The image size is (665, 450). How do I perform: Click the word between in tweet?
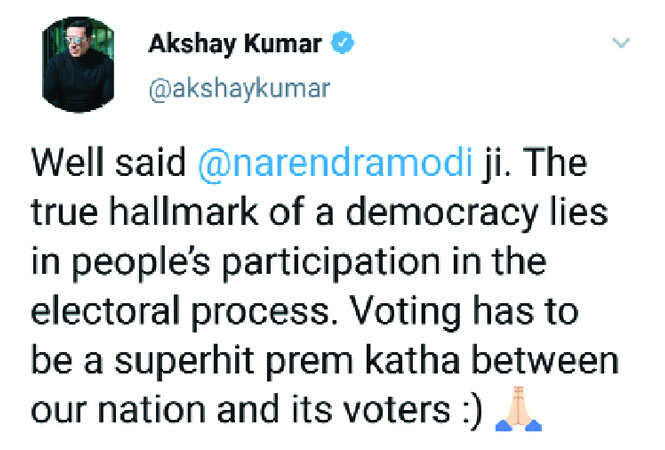[x=545, y=361]
